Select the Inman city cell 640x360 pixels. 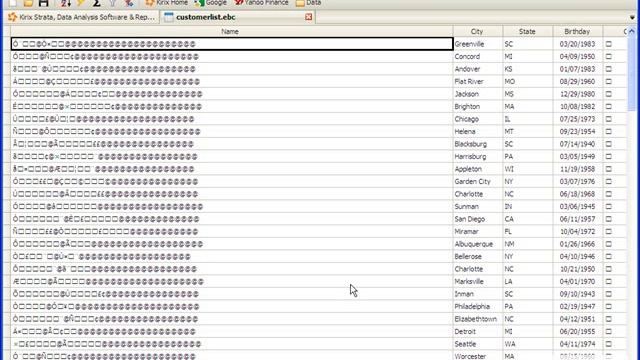[478, 294]
